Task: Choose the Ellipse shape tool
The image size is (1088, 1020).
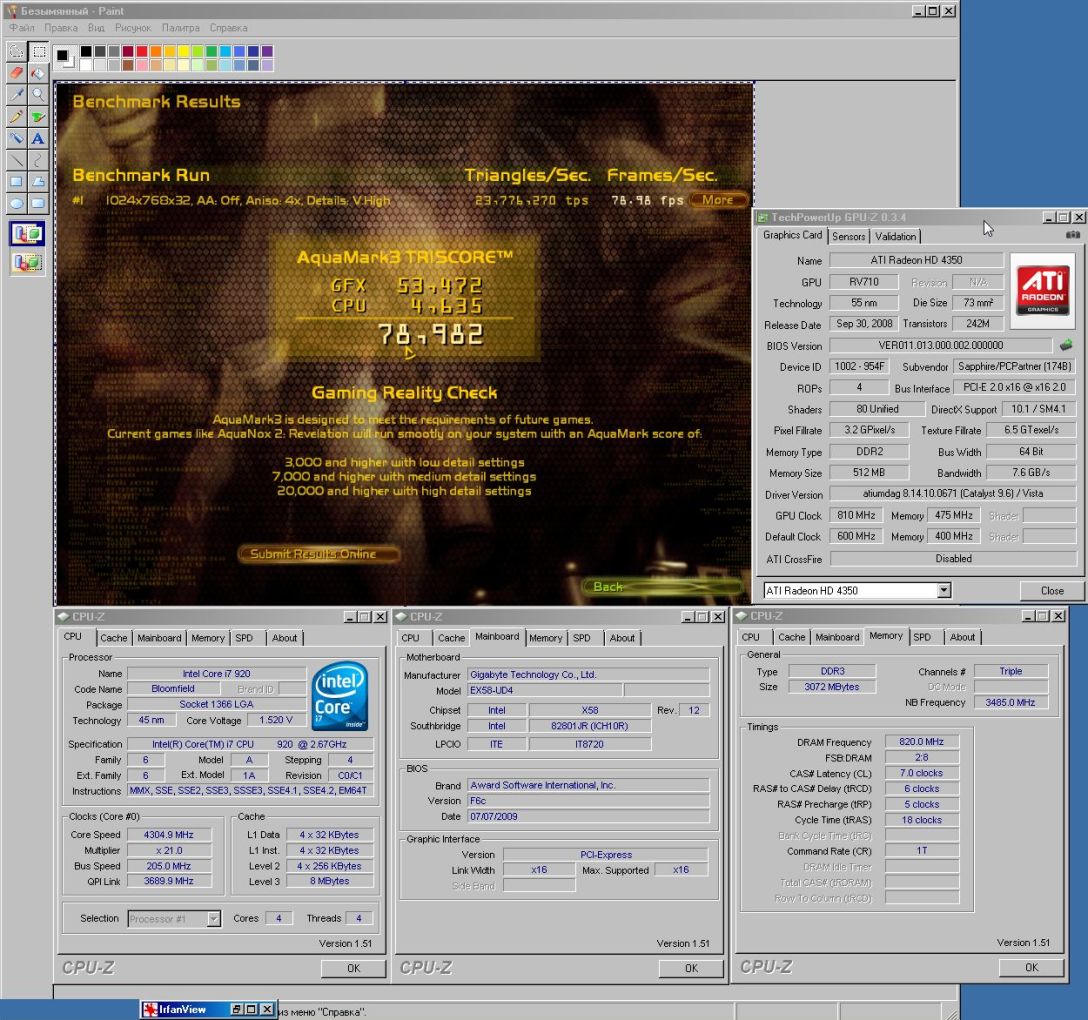Action: click(17, 203)
